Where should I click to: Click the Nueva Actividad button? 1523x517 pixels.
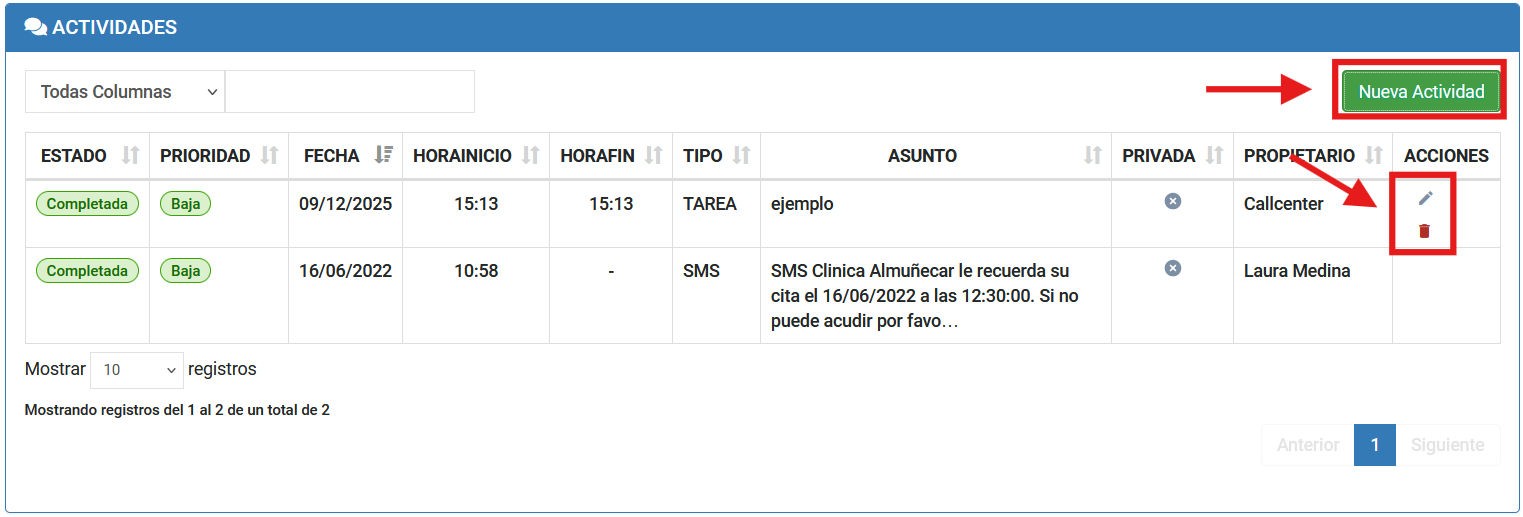click(1421, 91)
